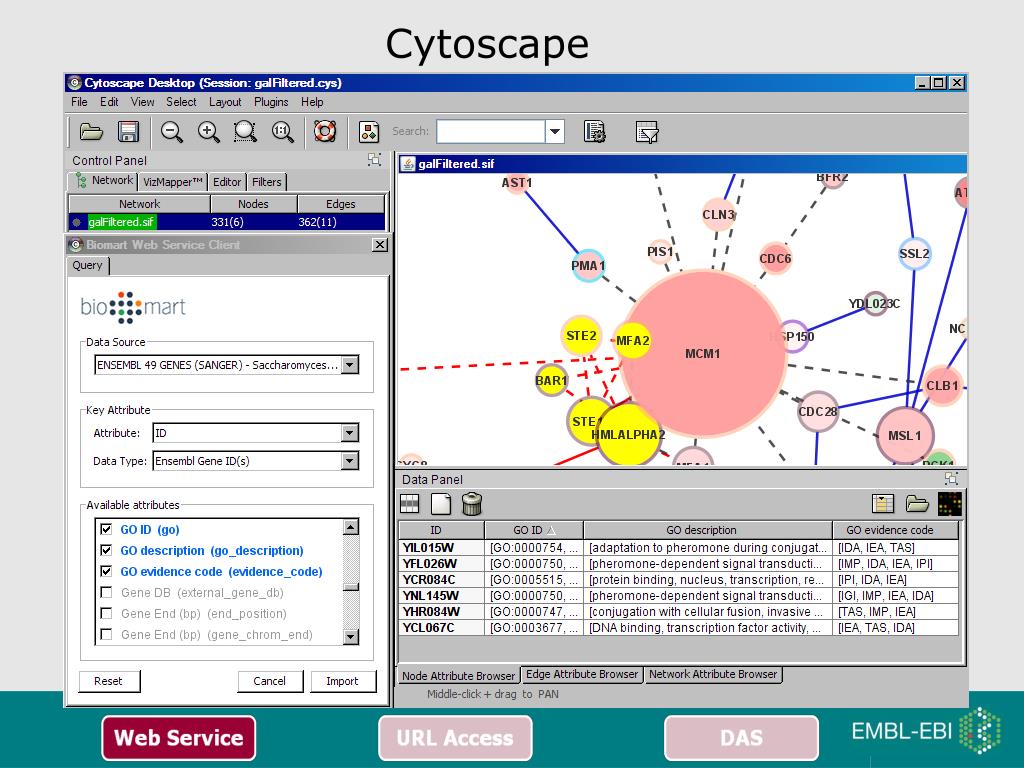Open the View menu

pos(142,102)
